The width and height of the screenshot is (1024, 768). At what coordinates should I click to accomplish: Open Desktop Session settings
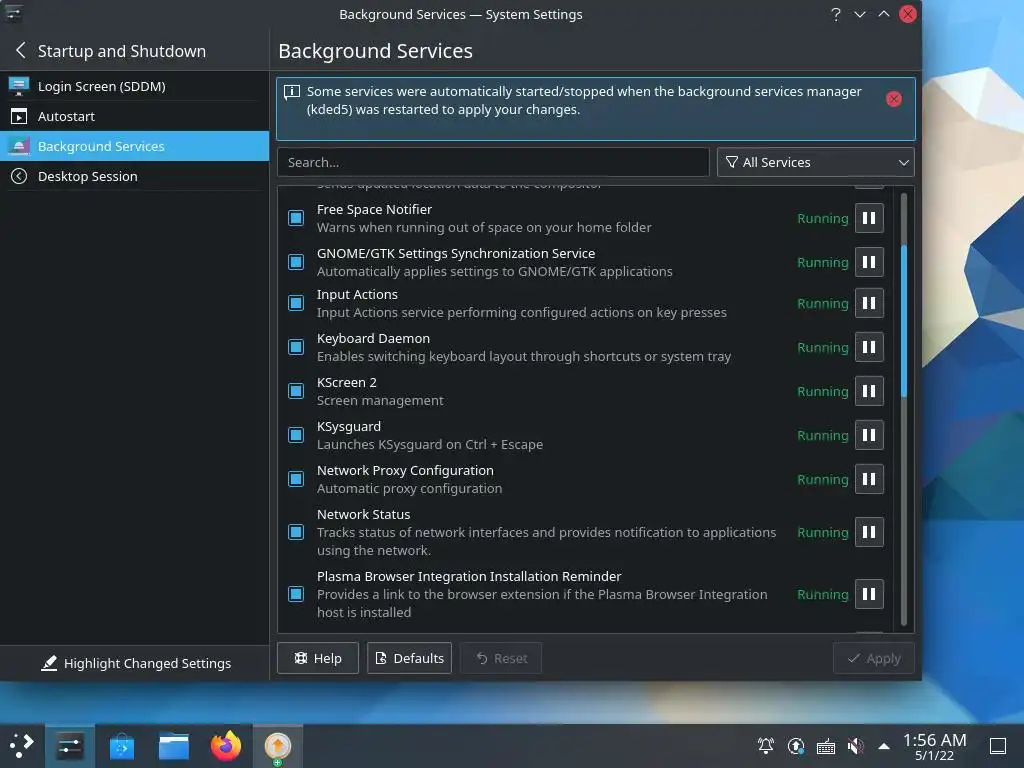coord(135,176)
